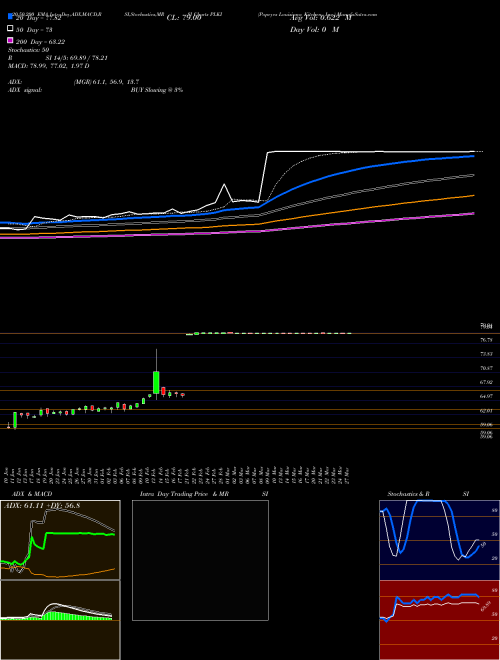This screenshot has height=660, width=500.
Task: Click the empty Intra Day Trading Price panel
Action: 200,560
